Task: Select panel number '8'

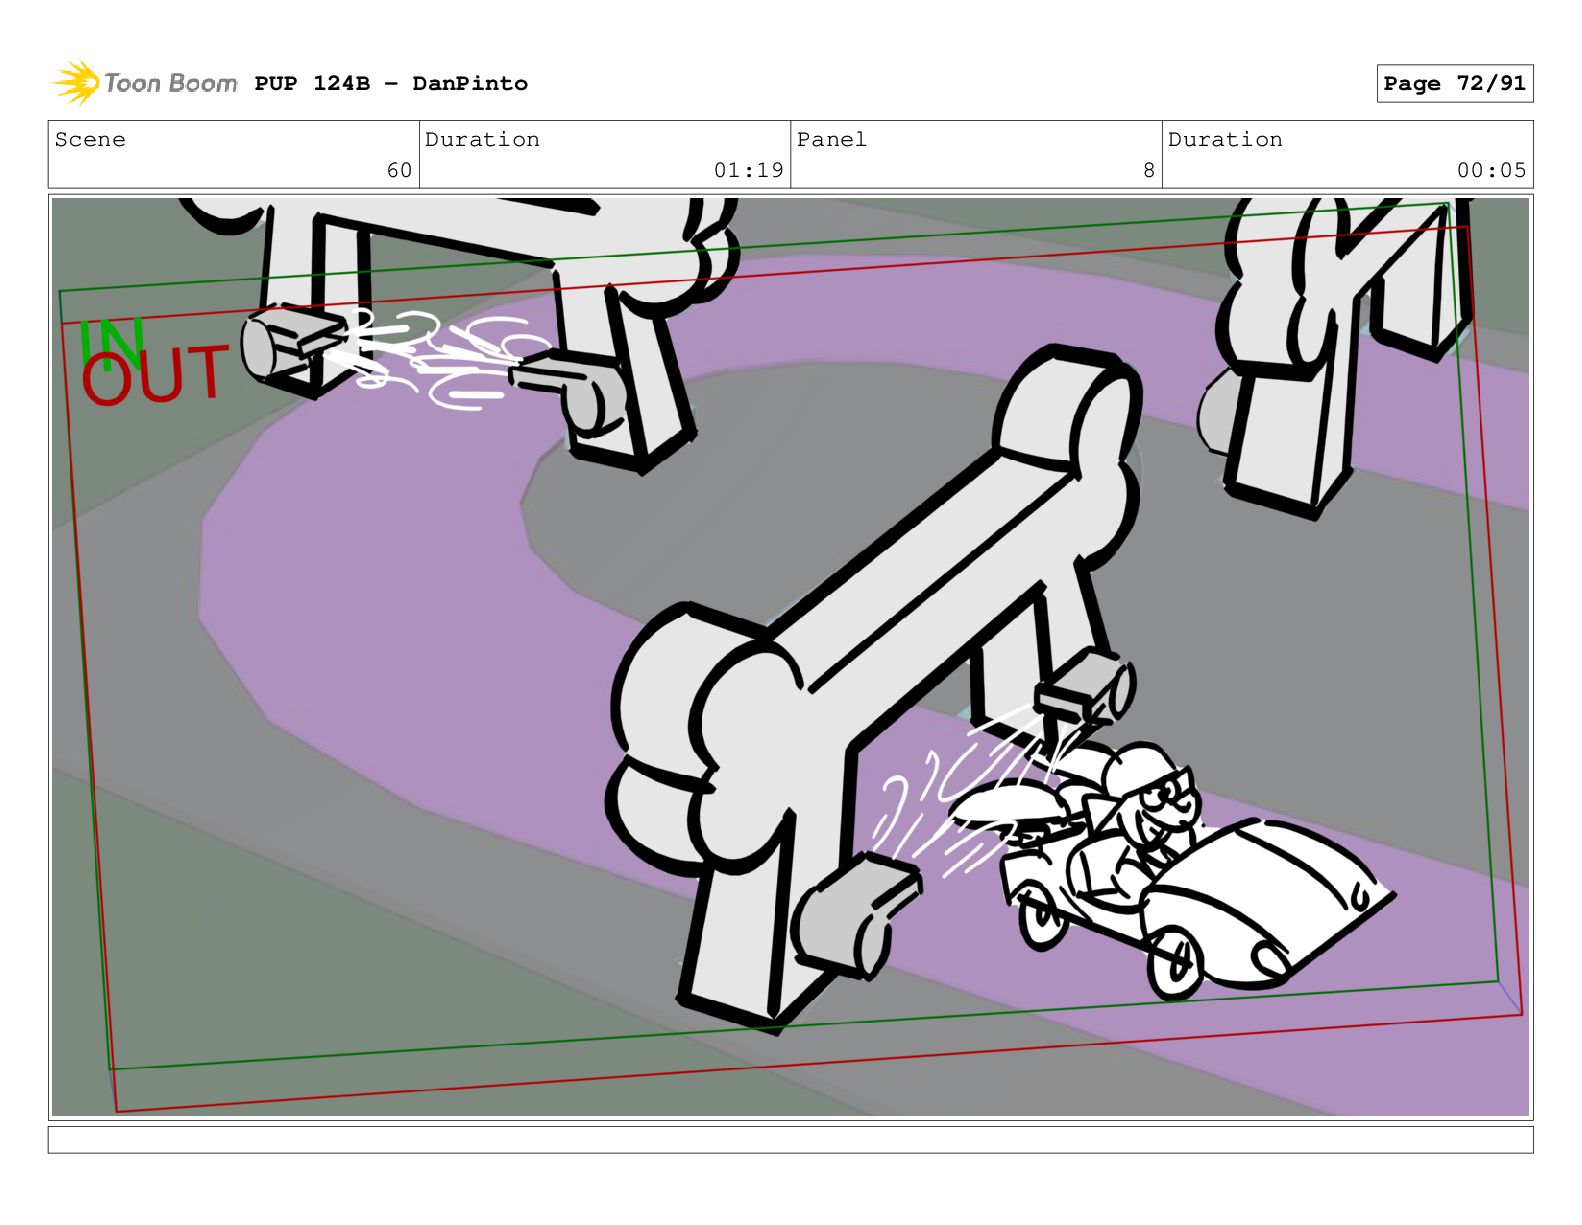Action: [1149, 171]
